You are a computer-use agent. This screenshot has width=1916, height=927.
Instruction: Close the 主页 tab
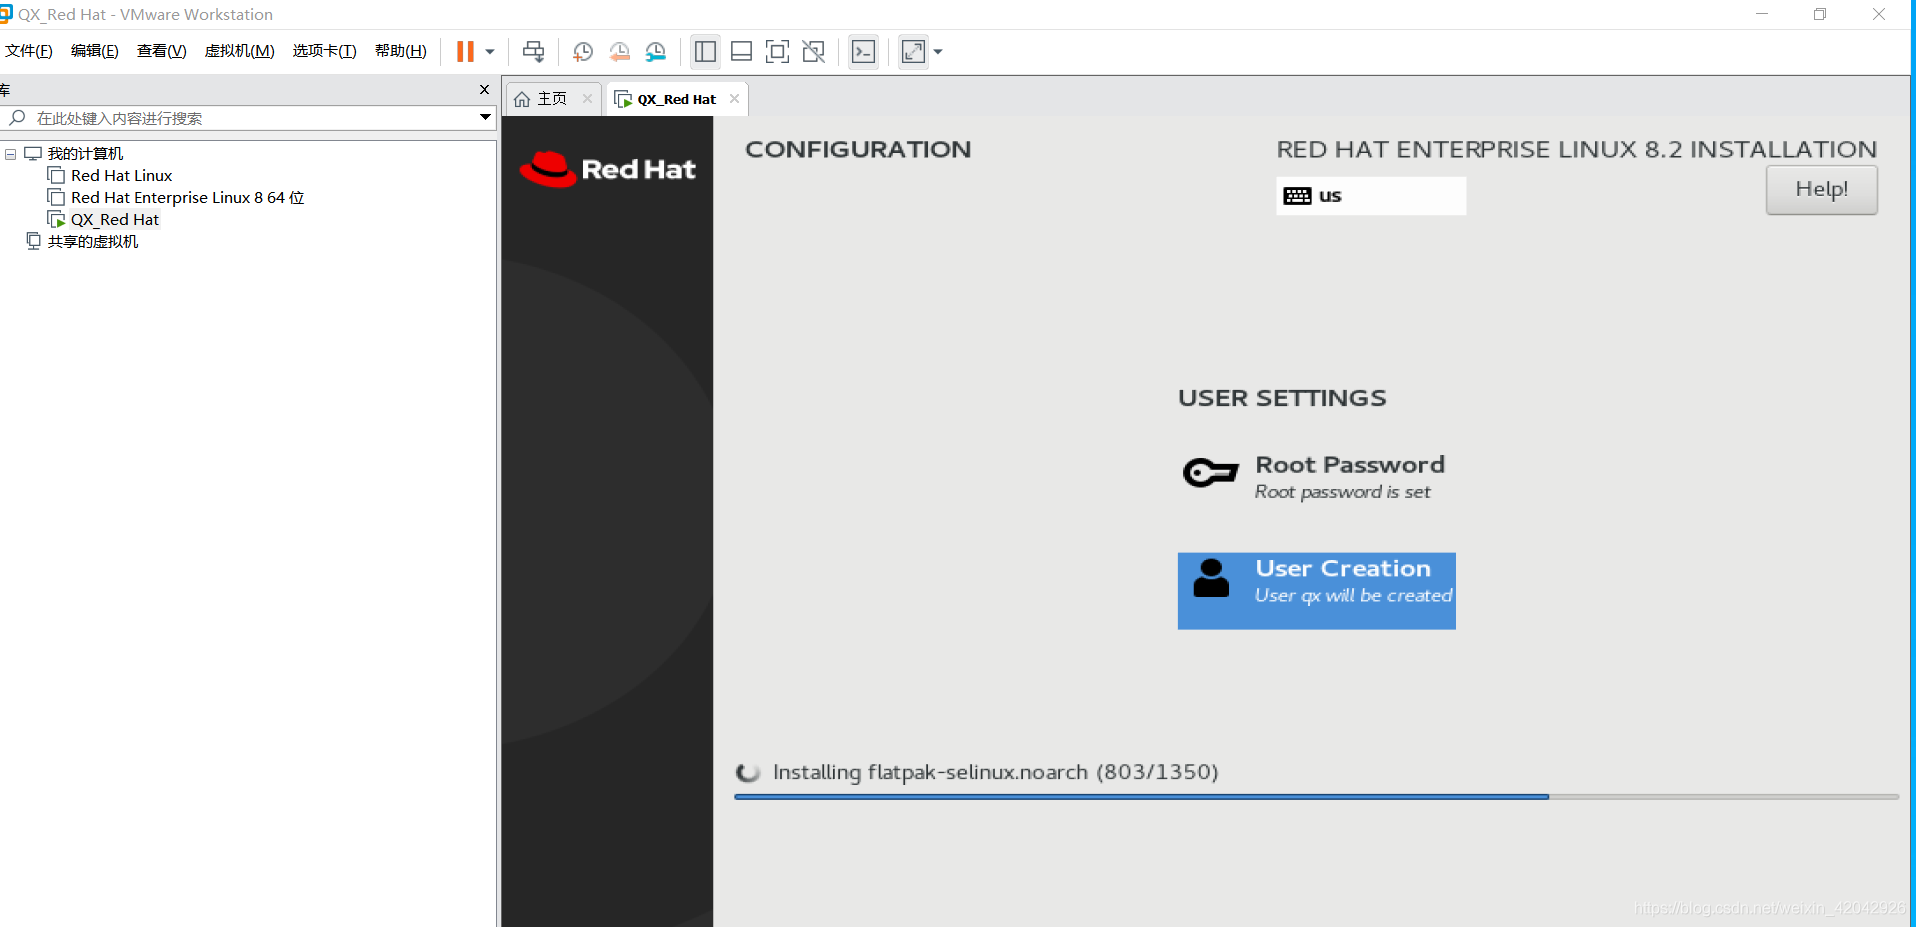pos(588,98)
